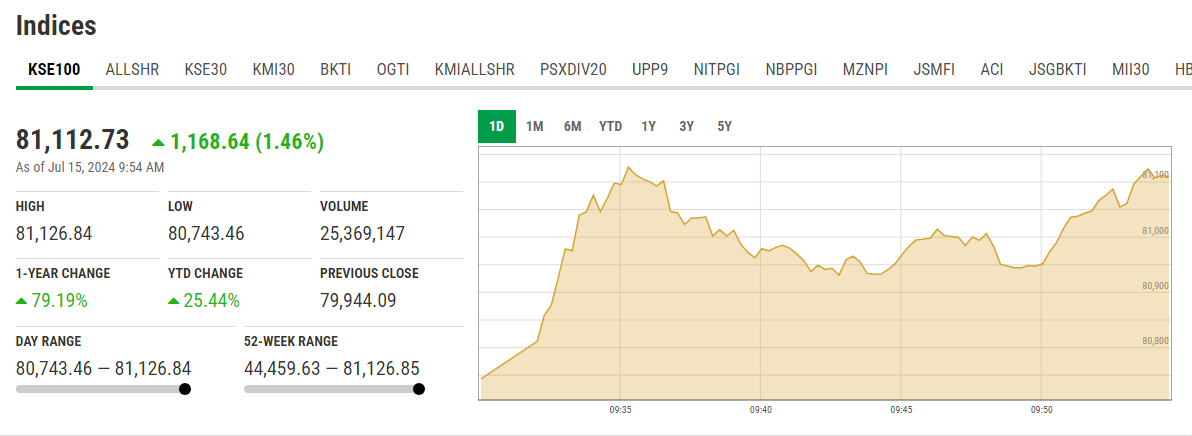1192x436 pixels.
Task: Click the index value 81,112.73
Action: point(73,141)
